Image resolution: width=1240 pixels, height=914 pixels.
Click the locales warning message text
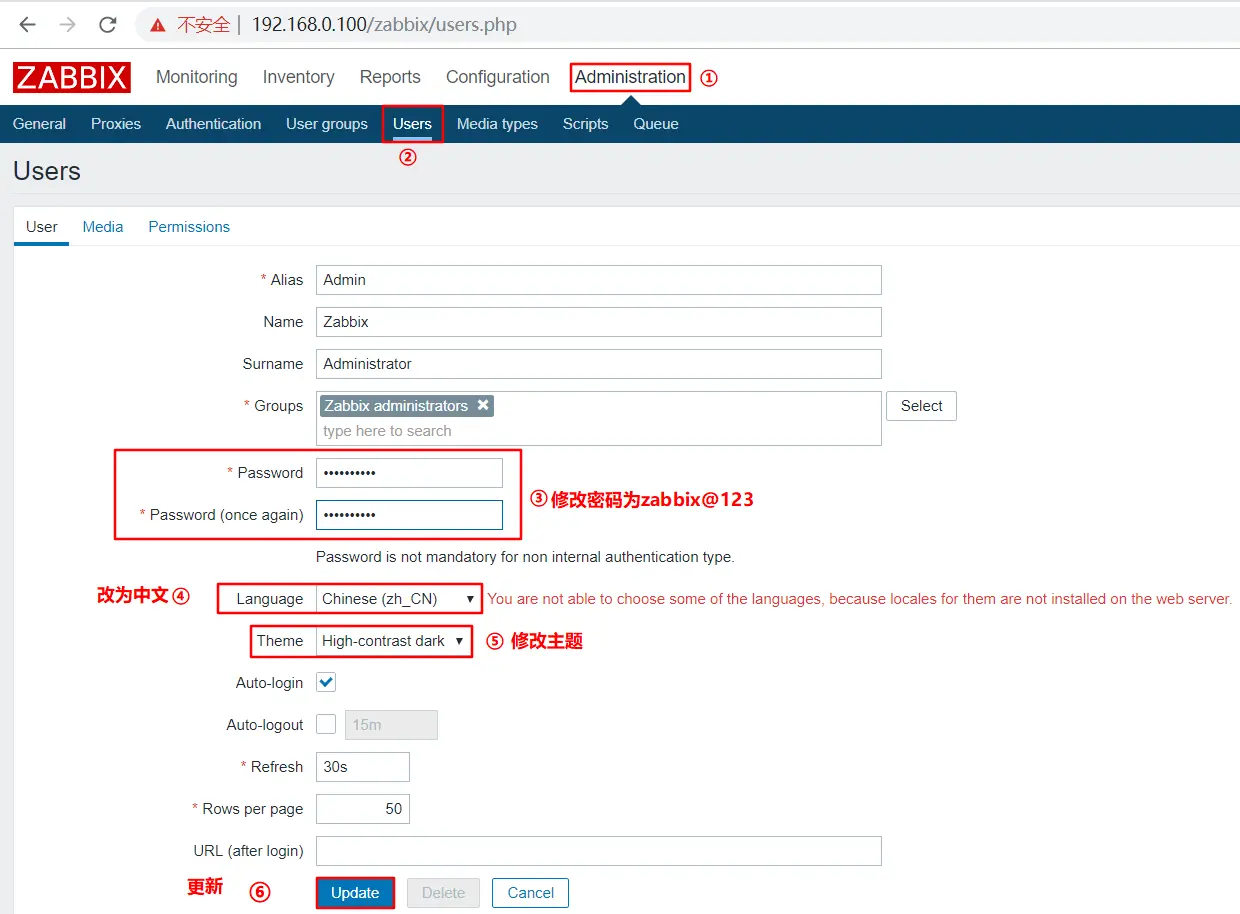(x=859, y=599)
